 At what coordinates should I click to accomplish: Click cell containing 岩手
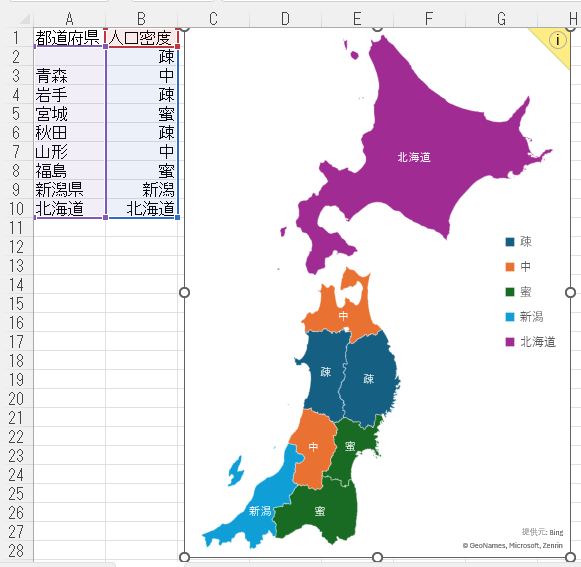69,94
